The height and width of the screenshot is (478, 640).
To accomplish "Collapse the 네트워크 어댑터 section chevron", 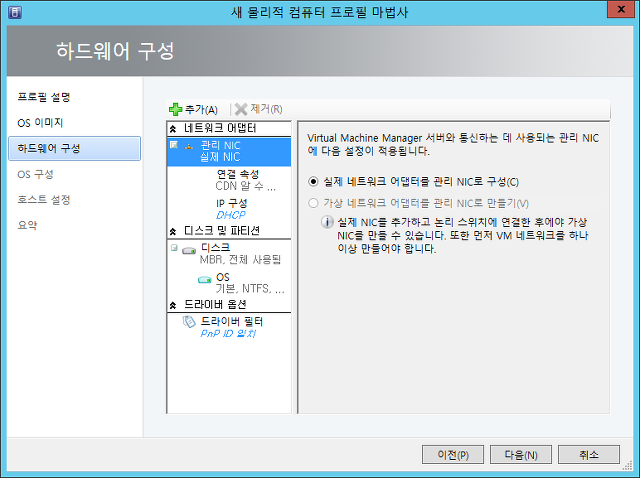I will [x=173, y=129].
